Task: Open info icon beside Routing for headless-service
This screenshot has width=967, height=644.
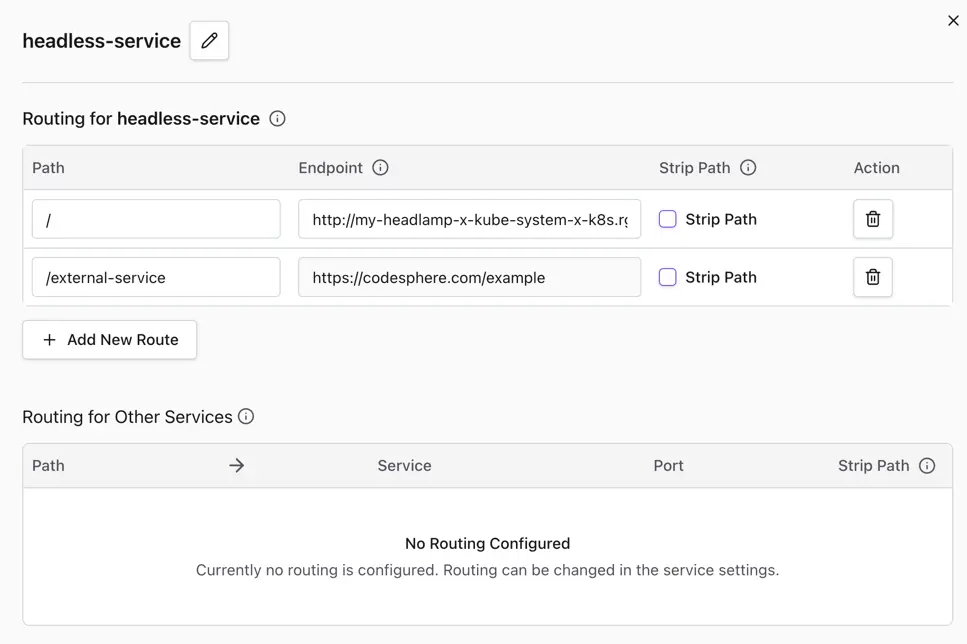Action: click(x=278, y=118)
